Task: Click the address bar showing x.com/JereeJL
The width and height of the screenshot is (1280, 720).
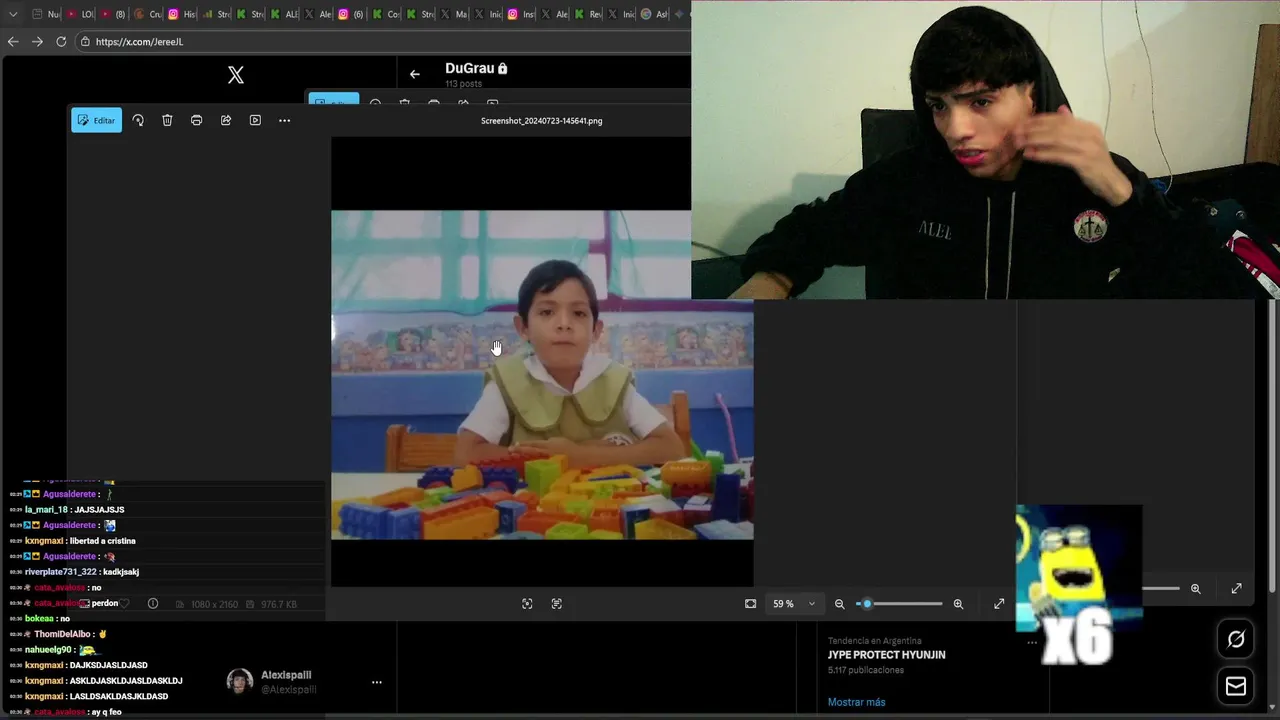Action: pyautogui.click(x=385, y=41)
